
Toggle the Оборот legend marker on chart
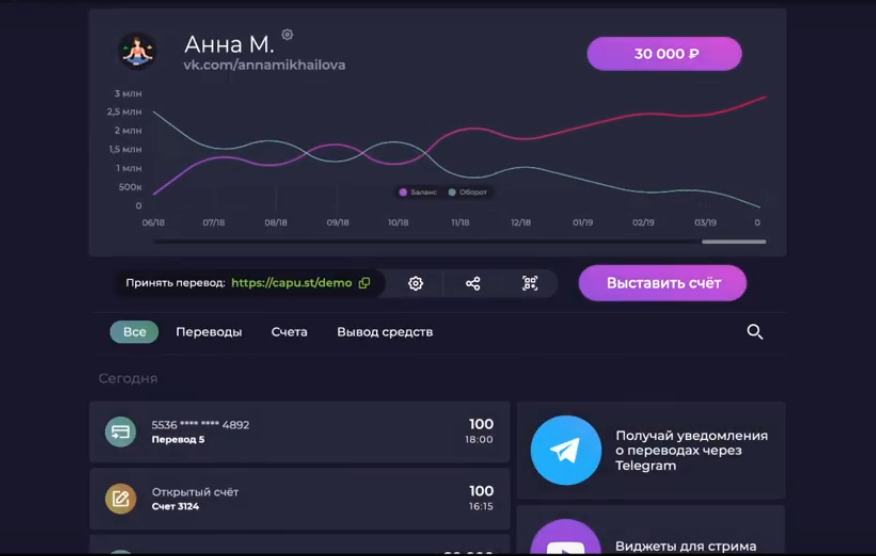452,192
